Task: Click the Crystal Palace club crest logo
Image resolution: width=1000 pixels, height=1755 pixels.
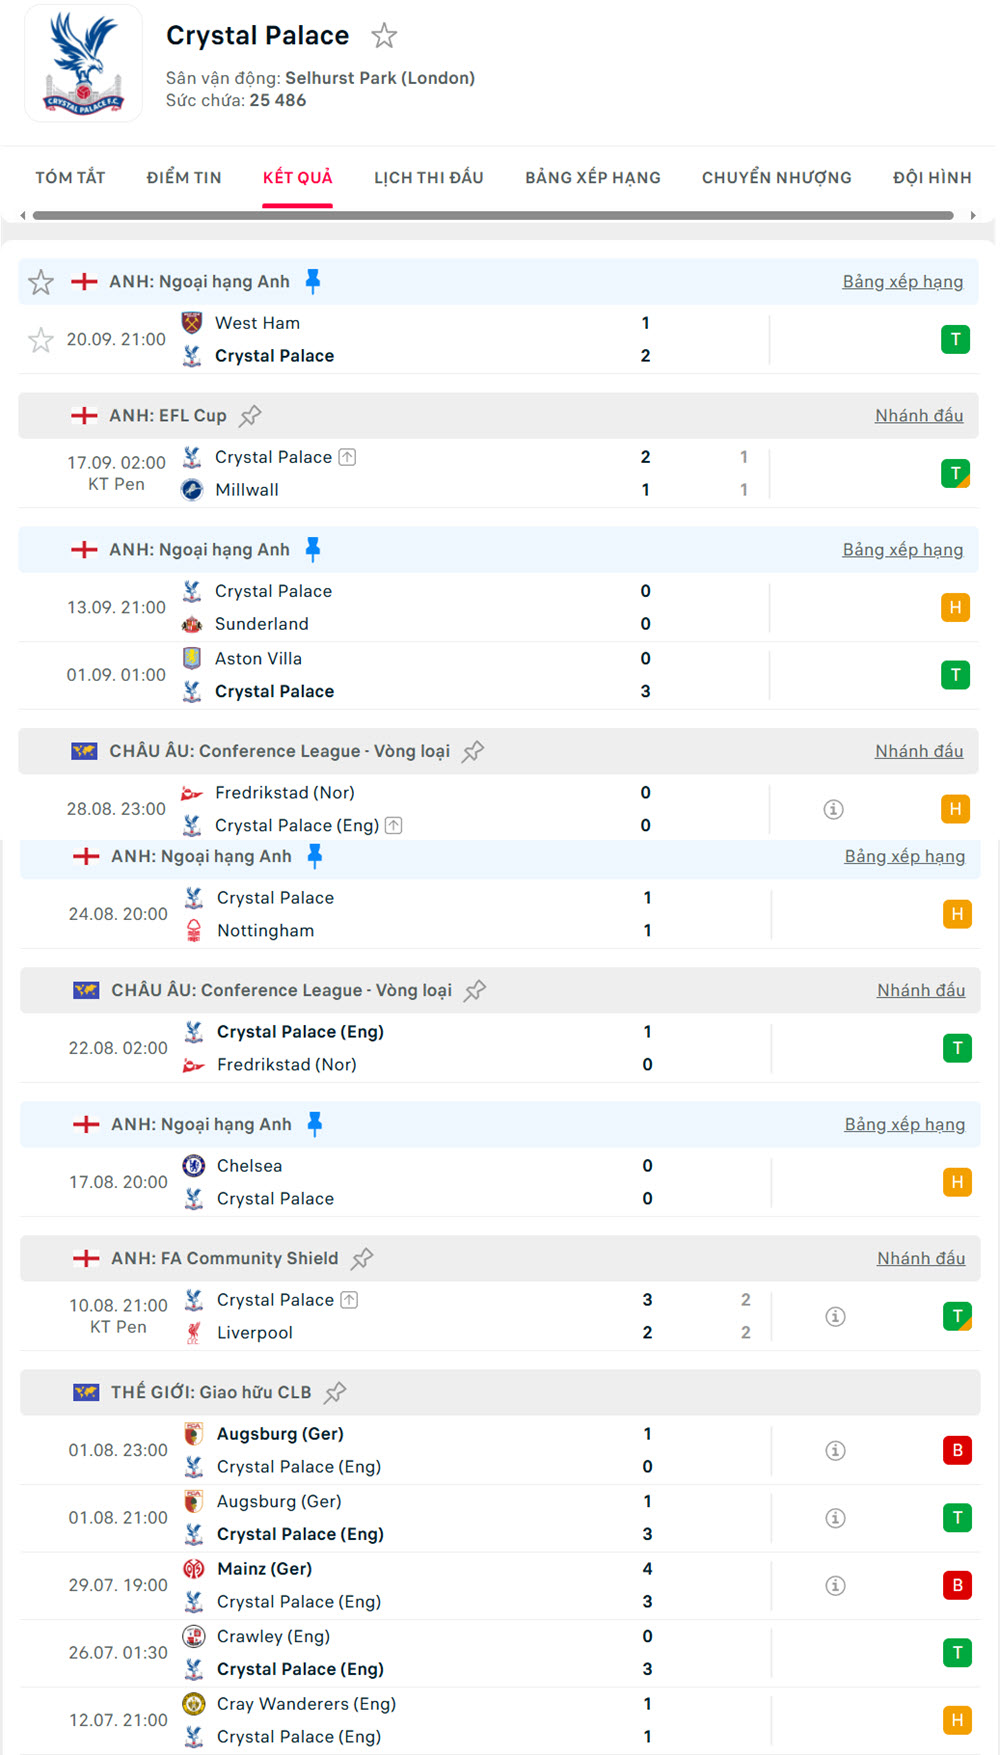Action: point(84,64)
